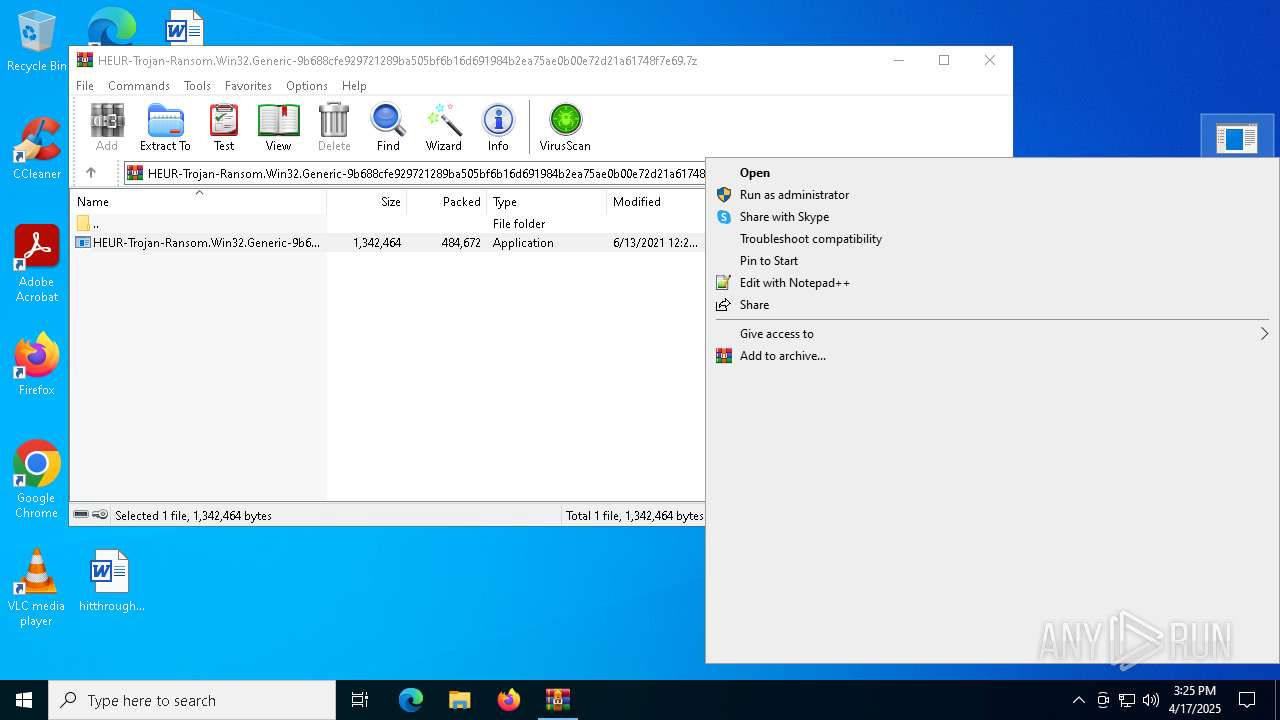This screenshot has height=720, width=1280.
Task: Click the Extract To toolbar icon
Action: click(165, 127)
